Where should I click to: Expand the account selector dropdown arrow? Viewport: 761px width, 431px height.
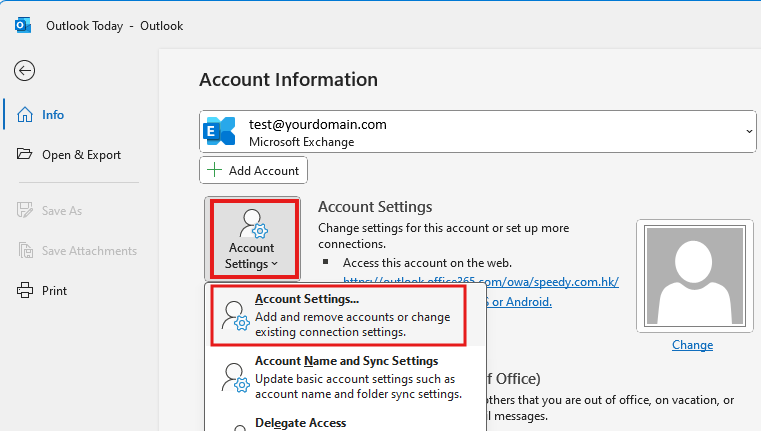tap(749, 132)
